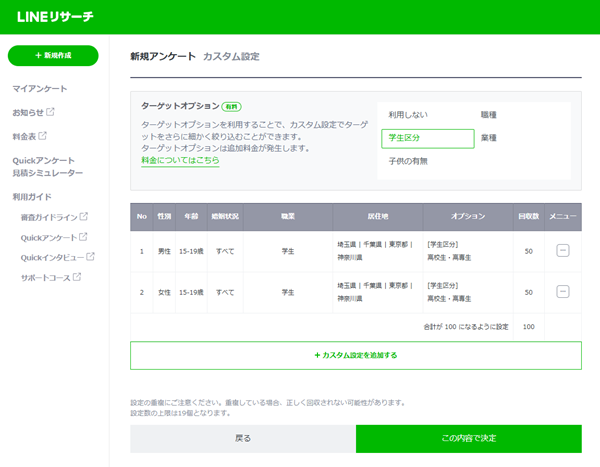Open the お知らせ external link

(x=33, y=112)
